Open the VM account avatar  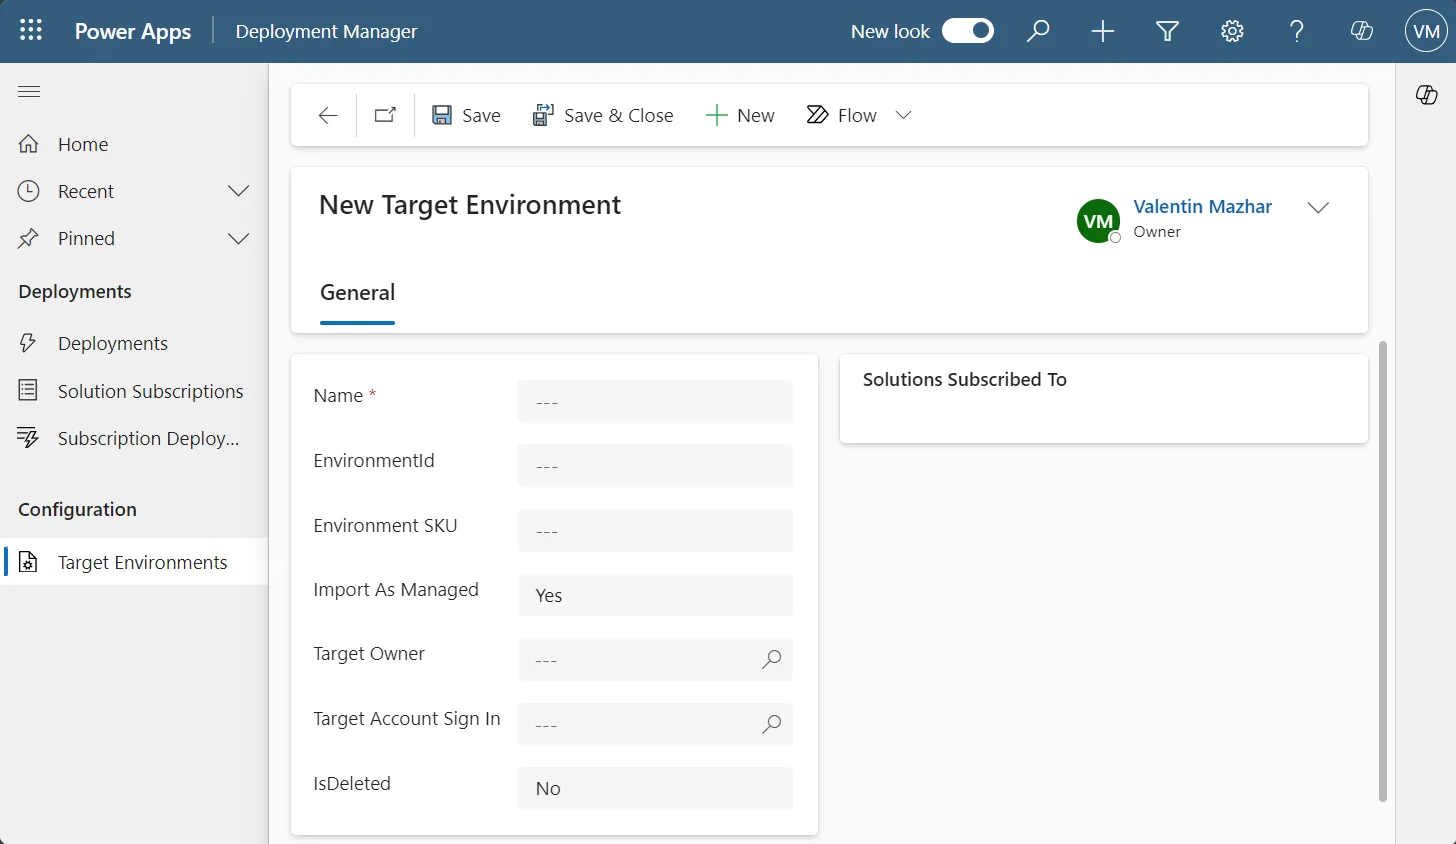click(1427, 32)
